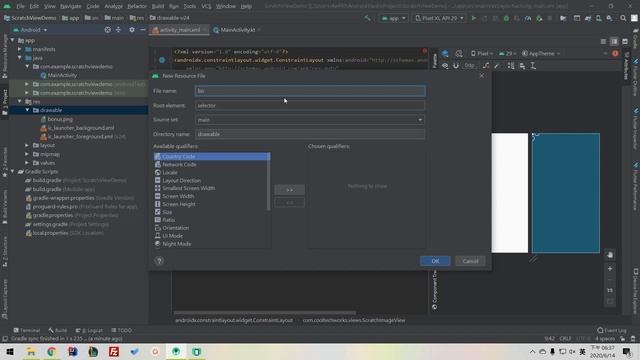Click the infer constraints wand icon

click(496, 66)
